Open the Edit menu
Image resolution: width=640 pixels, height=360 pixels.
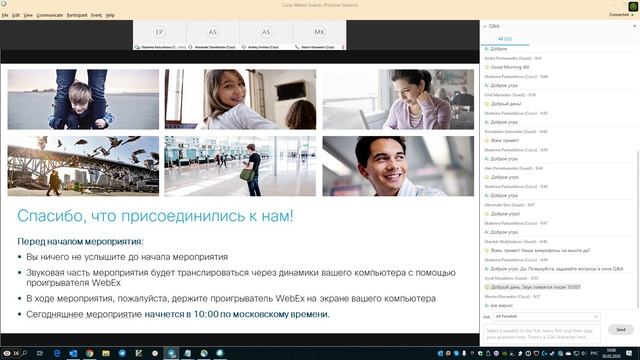(16, 15)
